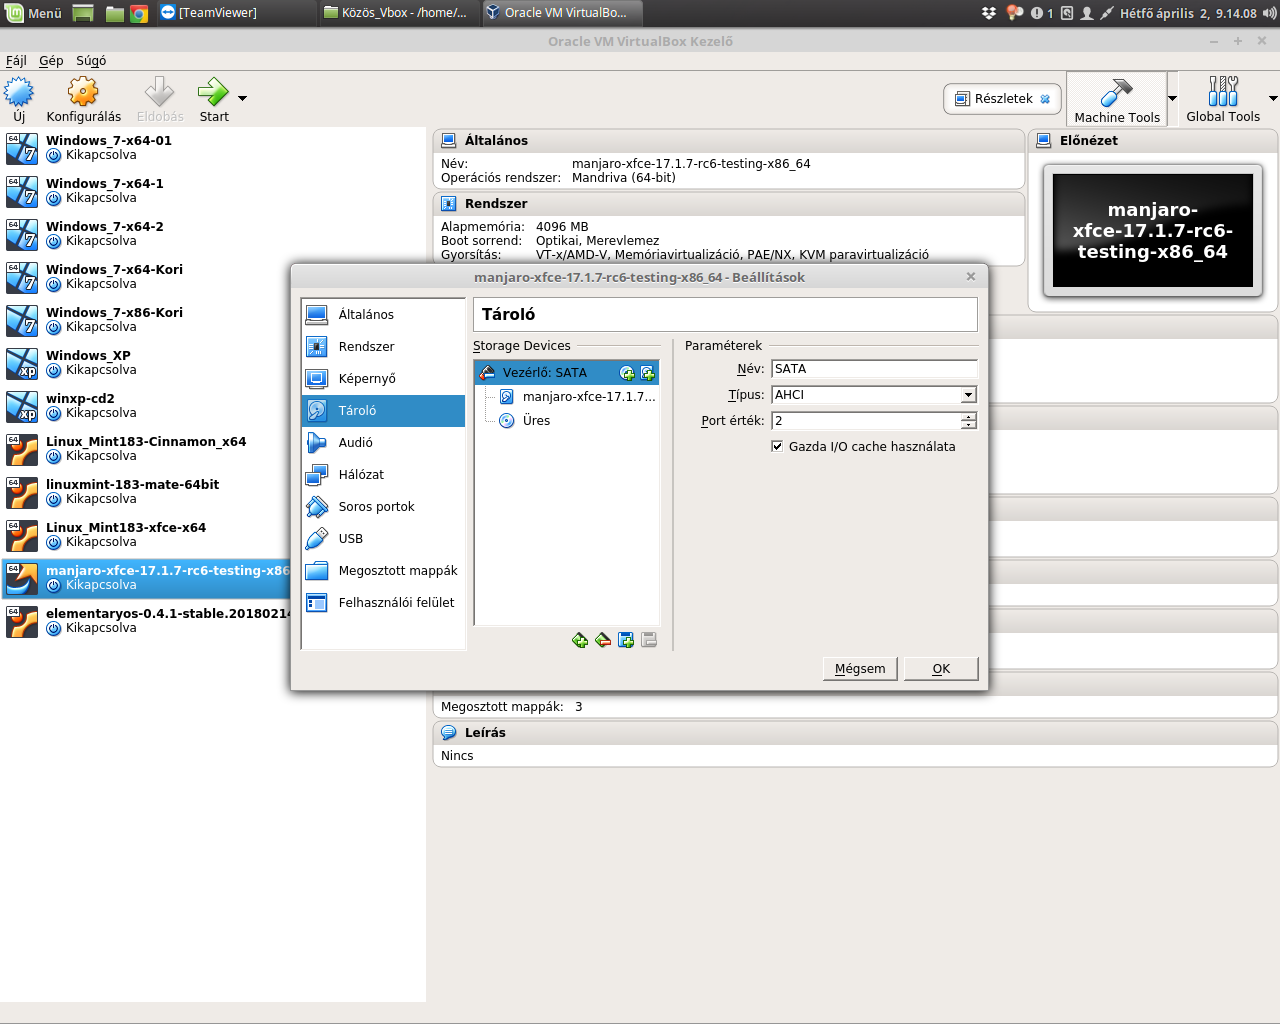The width and height of the screenshot is (1280, 1024).
Task: Open the Dropbox tray icon
Action: click(989, 13)
